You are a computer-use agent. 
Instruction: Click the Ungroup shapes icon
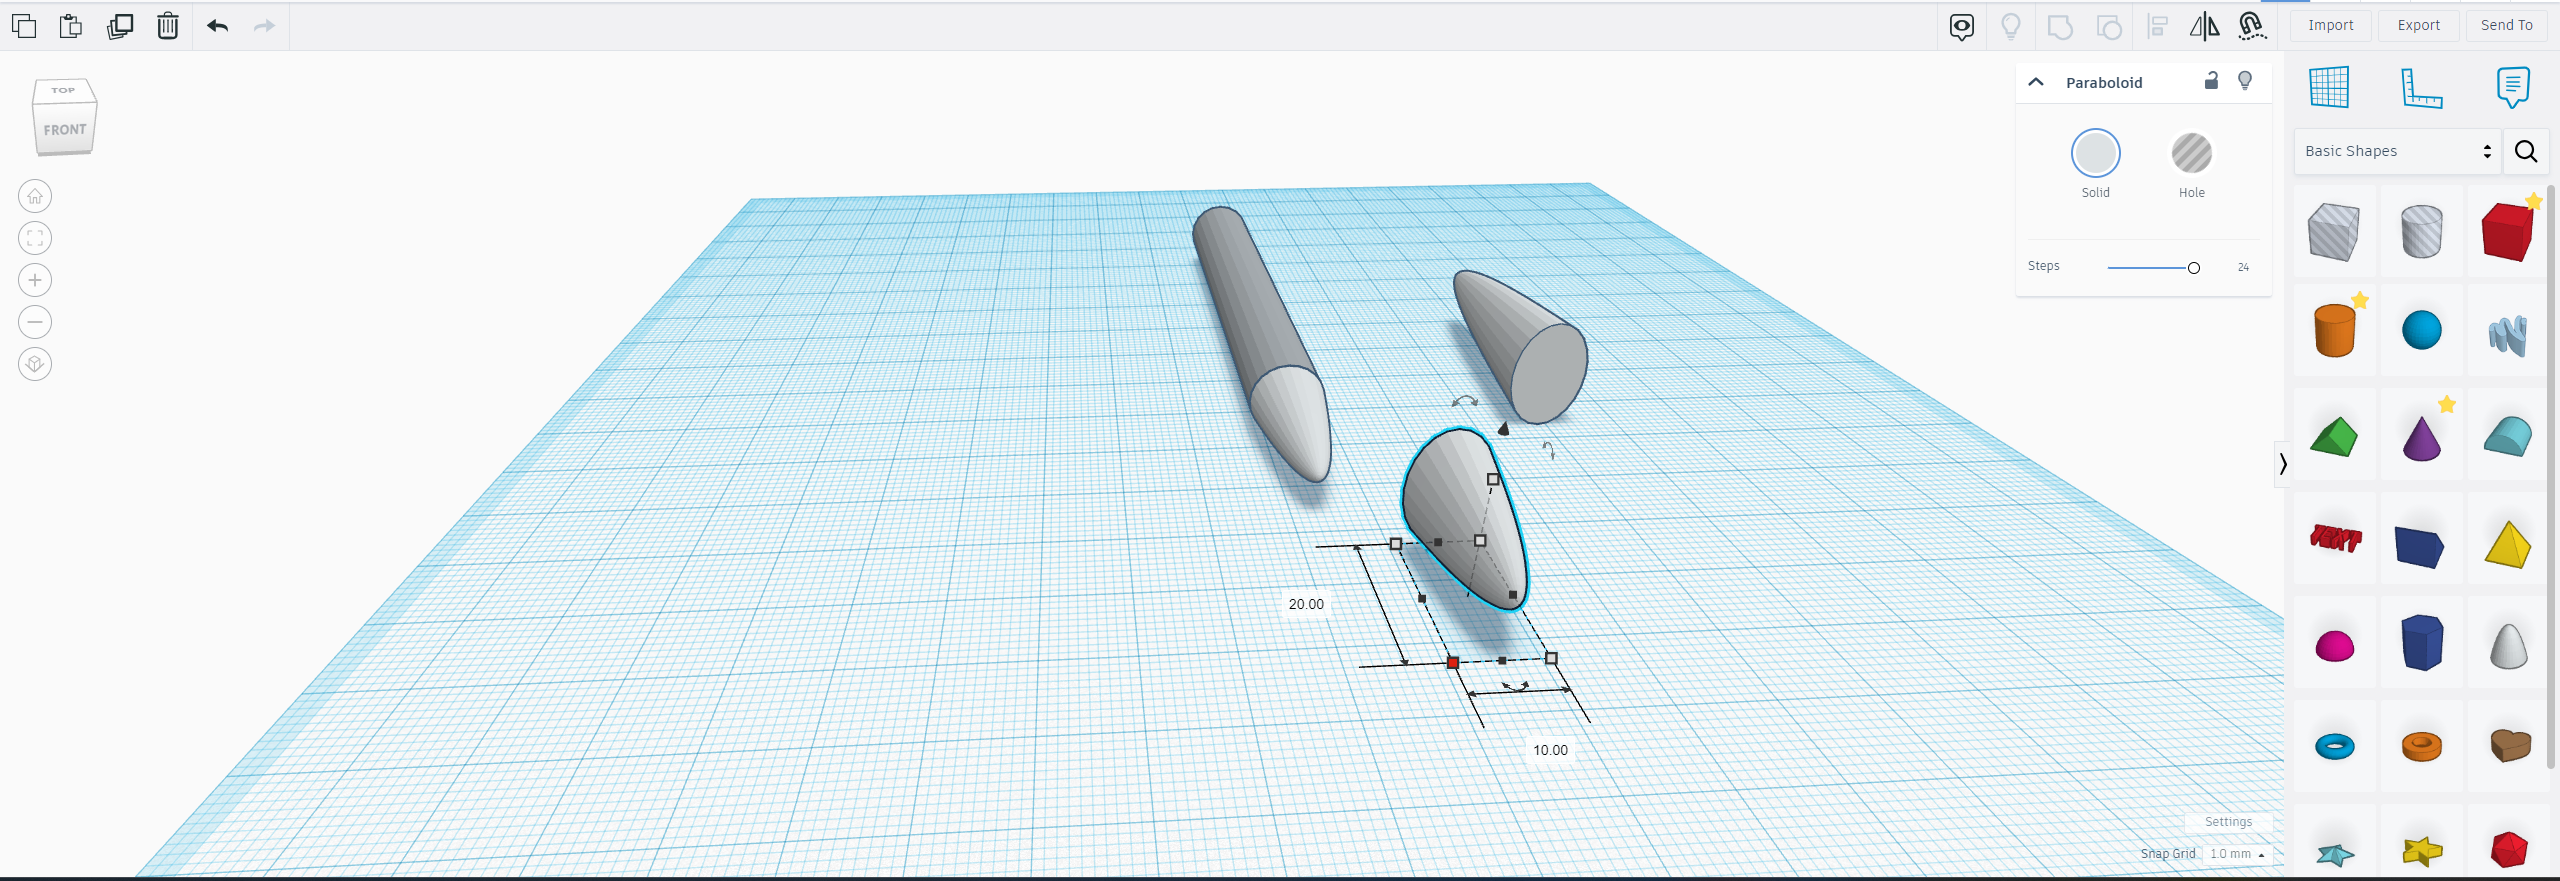pos(2109,27)
